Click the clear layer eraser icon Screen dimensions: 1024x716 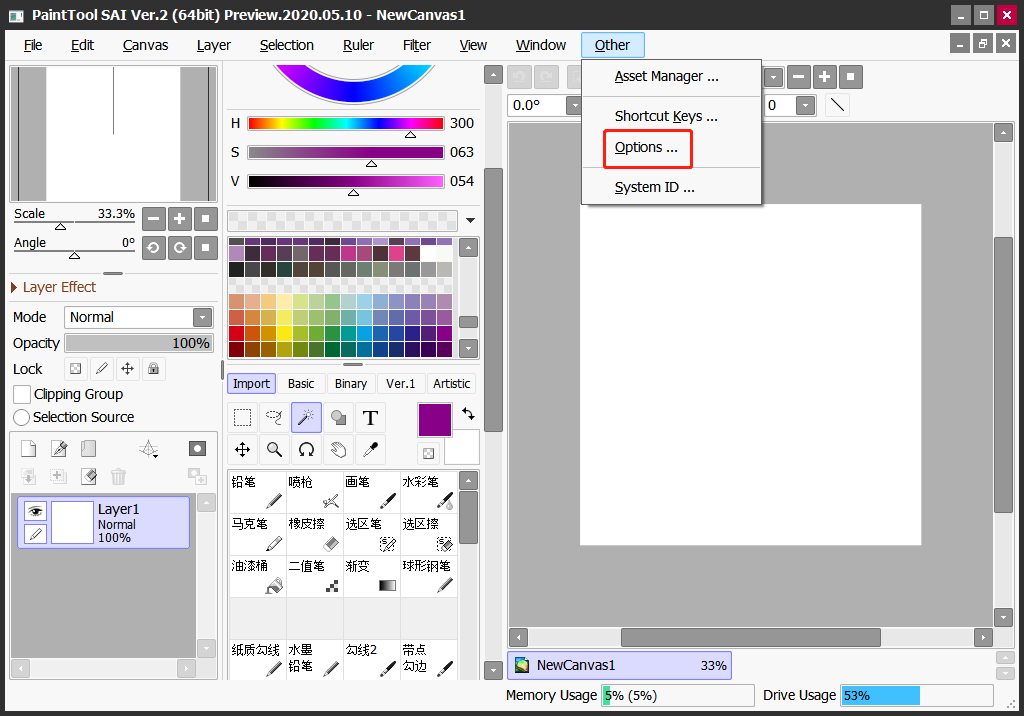89,476
